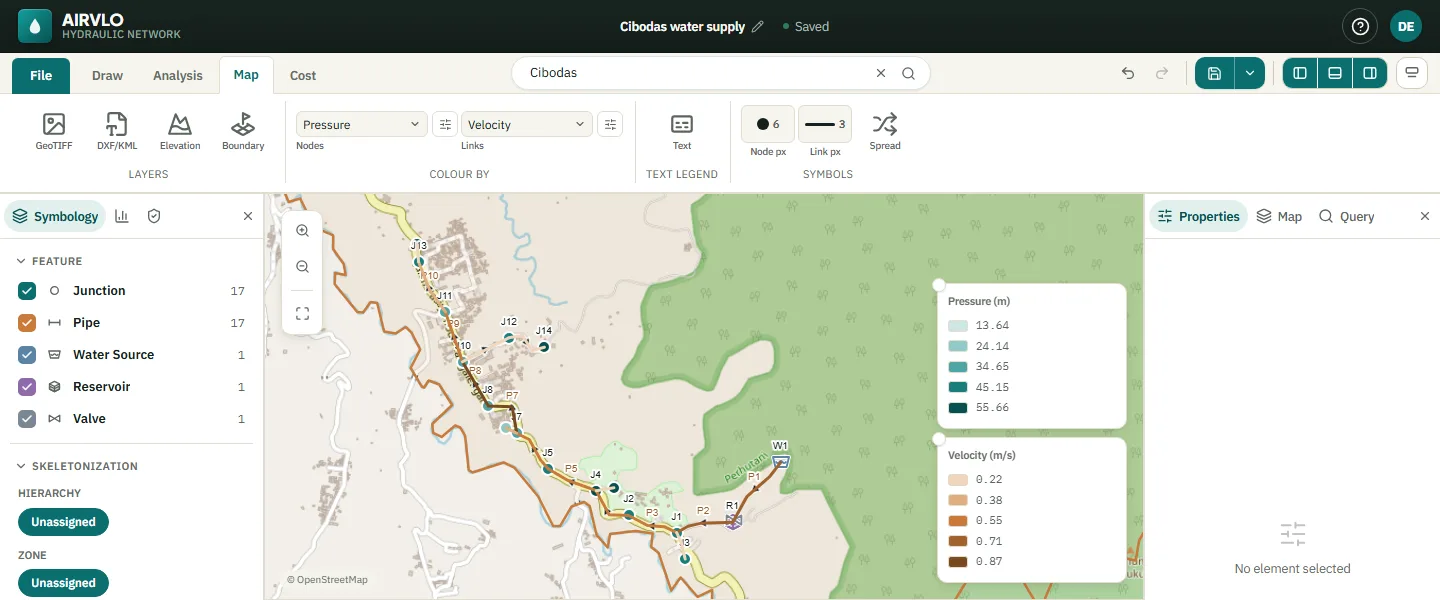This screenshot has width=1440, height=600.
Task: Click the 13.64 pressure colour swatch
Action: pos(958,326)
